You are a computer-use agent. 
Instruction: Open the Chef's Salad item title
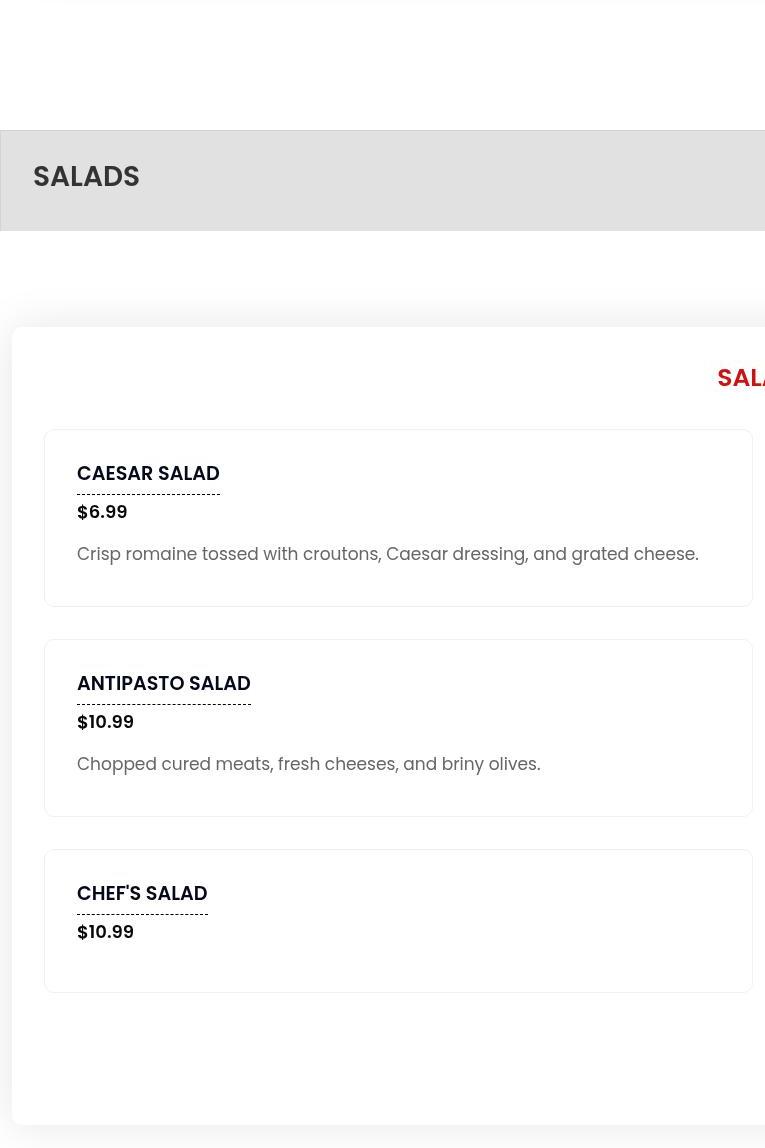click(142, 893)
